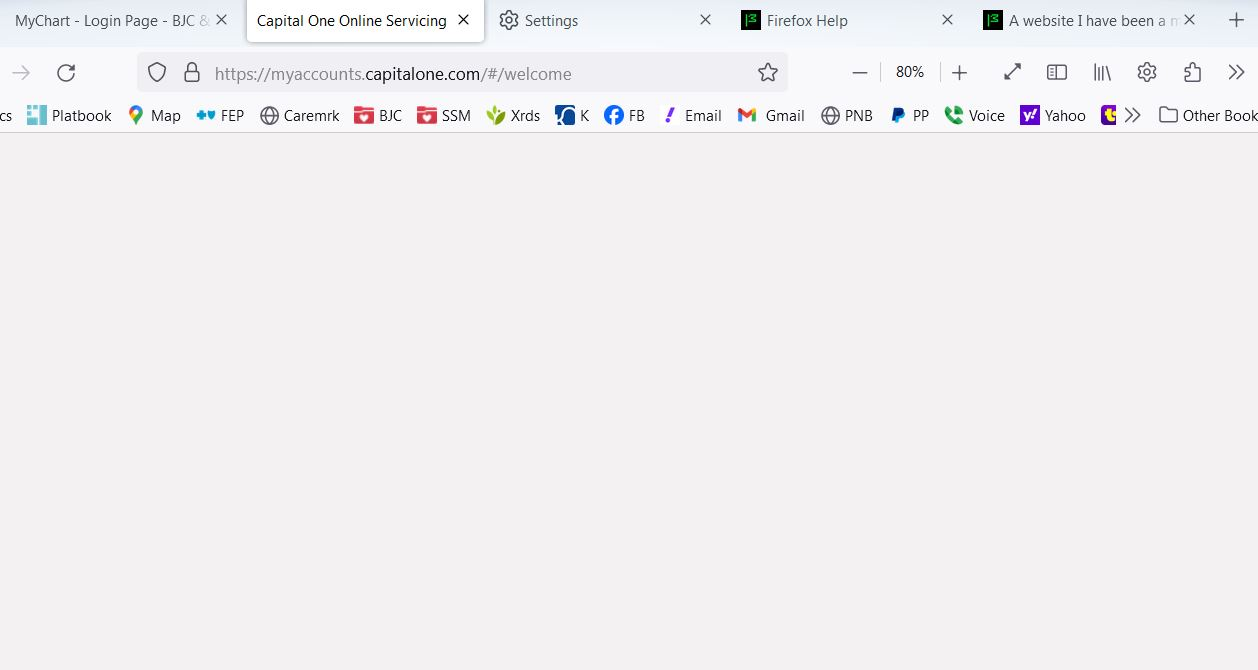Zoom out with the minus button

[860, 72]
